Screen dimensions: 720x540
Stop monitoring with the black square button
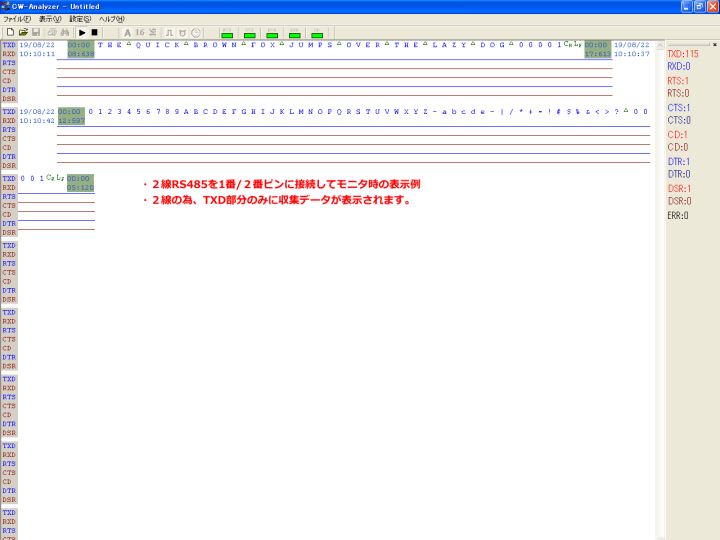95,32
